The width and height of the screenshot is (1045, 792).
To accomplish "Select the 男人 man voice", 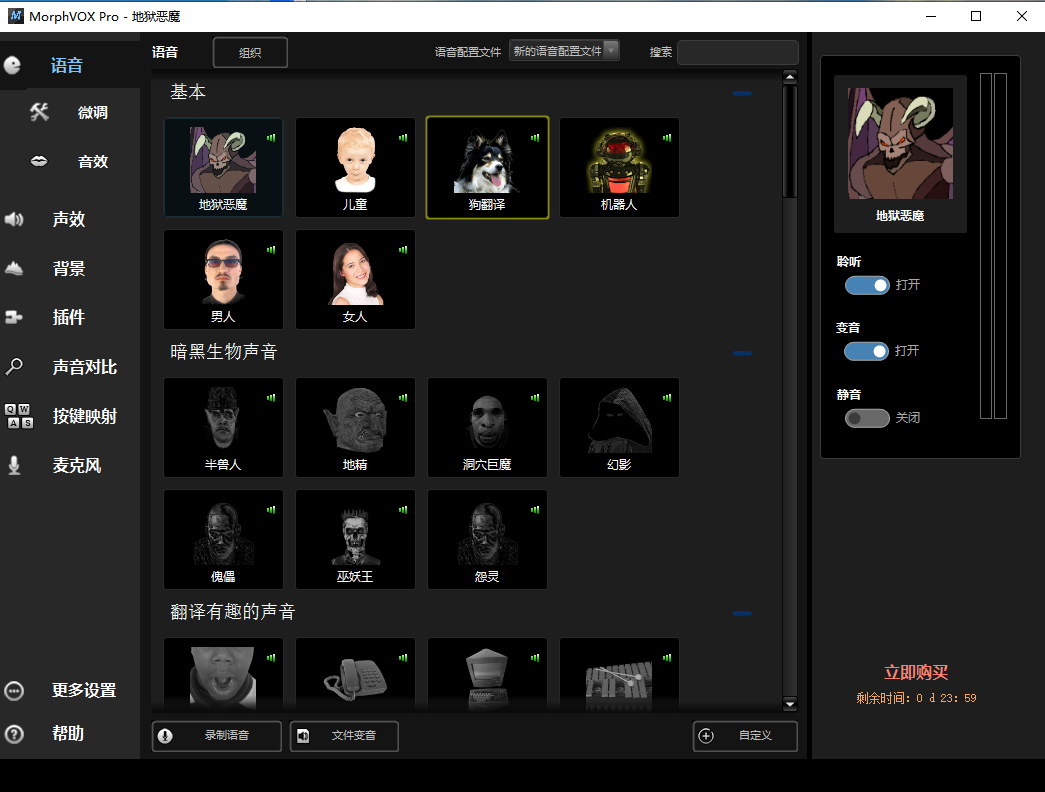I will pos(223,279).
